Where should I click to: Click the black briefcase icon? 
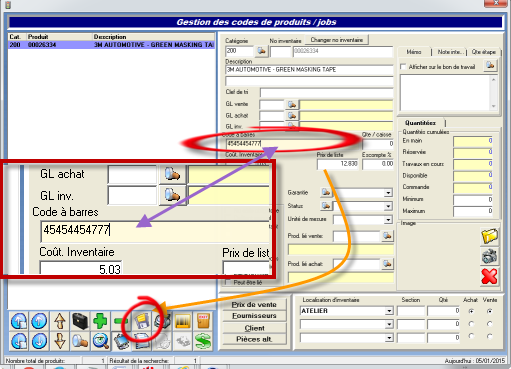point(80,321)
